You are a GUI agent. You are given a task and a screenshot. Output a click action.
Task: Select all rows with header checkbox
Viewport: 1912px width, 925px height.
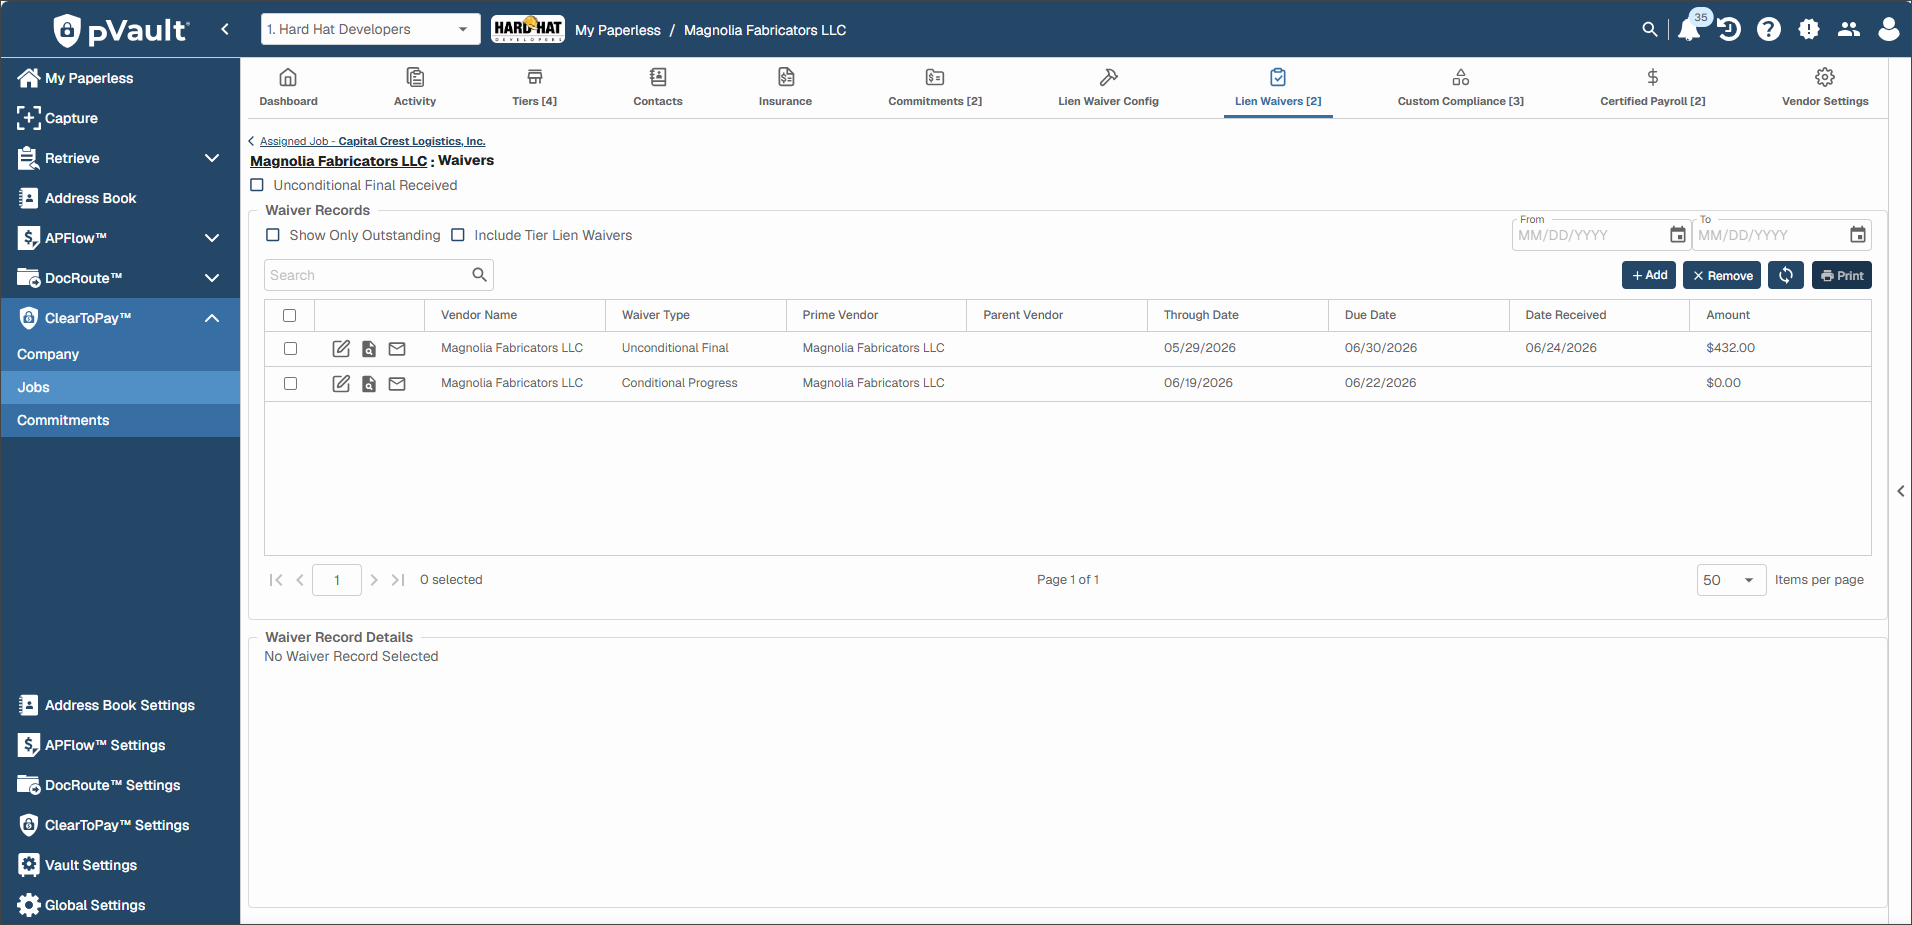290,315
